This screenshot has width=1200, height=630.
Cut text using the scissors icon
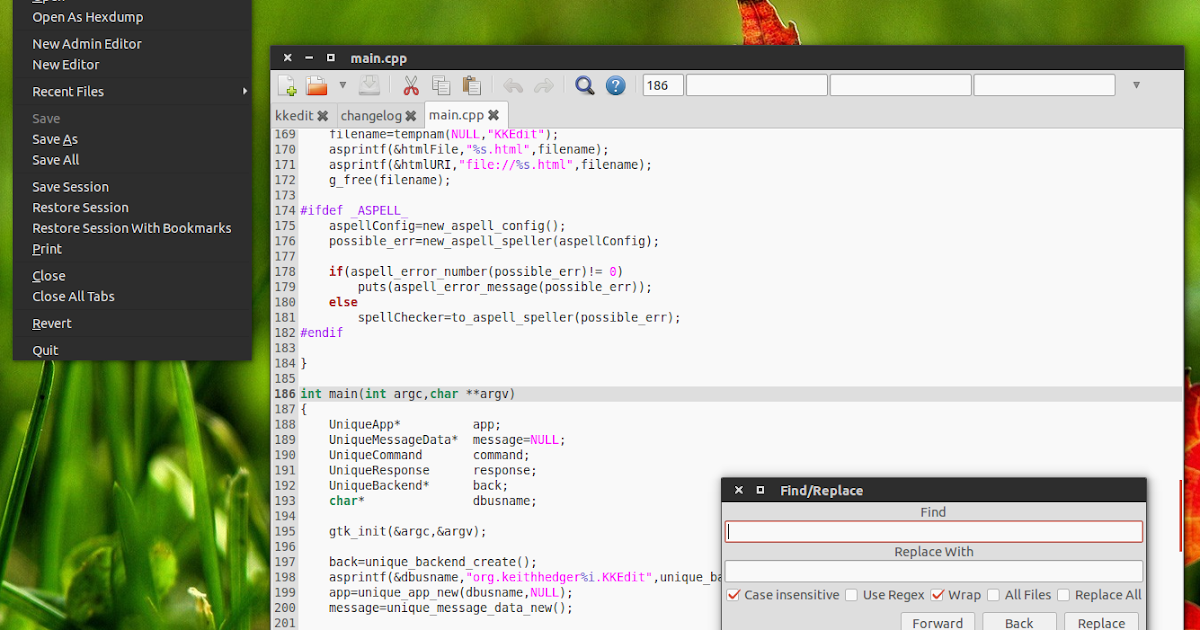(x=410, y=85)
